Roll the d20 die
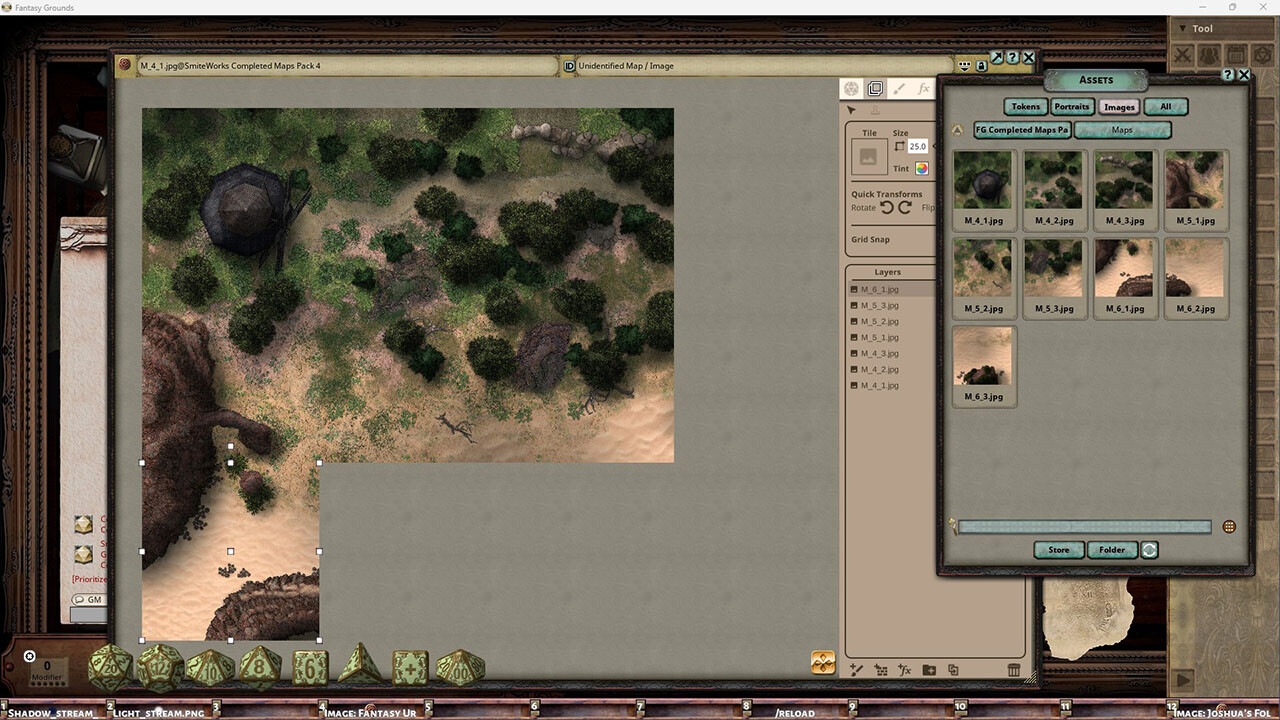 [x=110, y=666]
